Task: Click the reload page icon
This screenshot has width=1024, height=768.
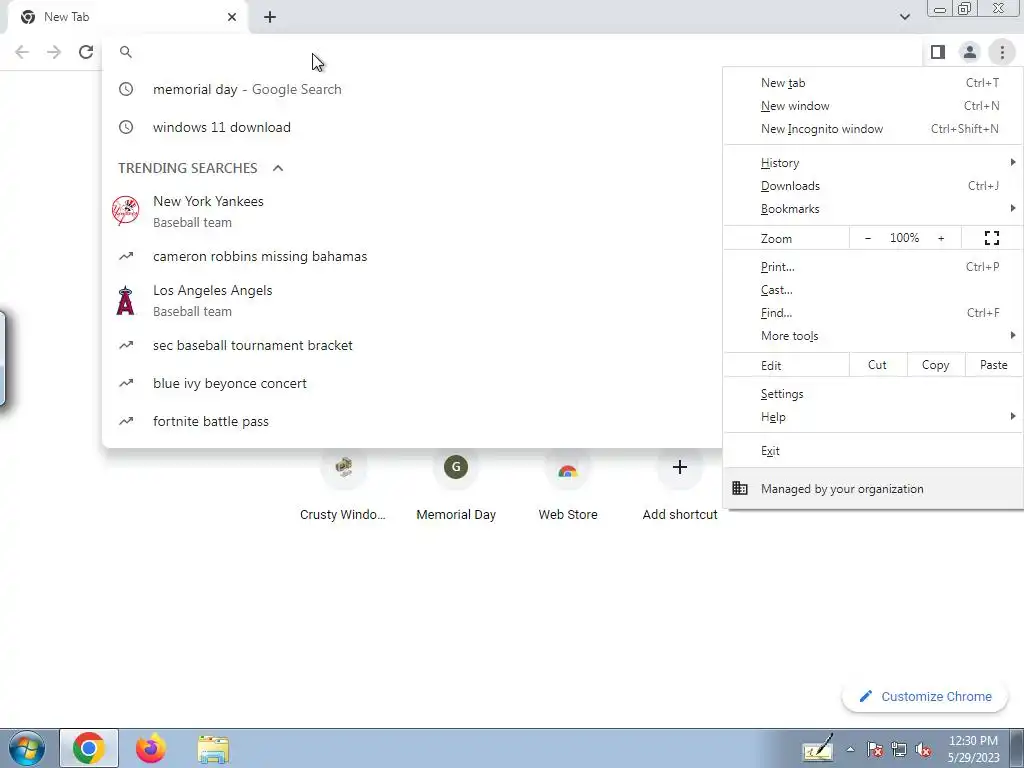Action: 86,52
